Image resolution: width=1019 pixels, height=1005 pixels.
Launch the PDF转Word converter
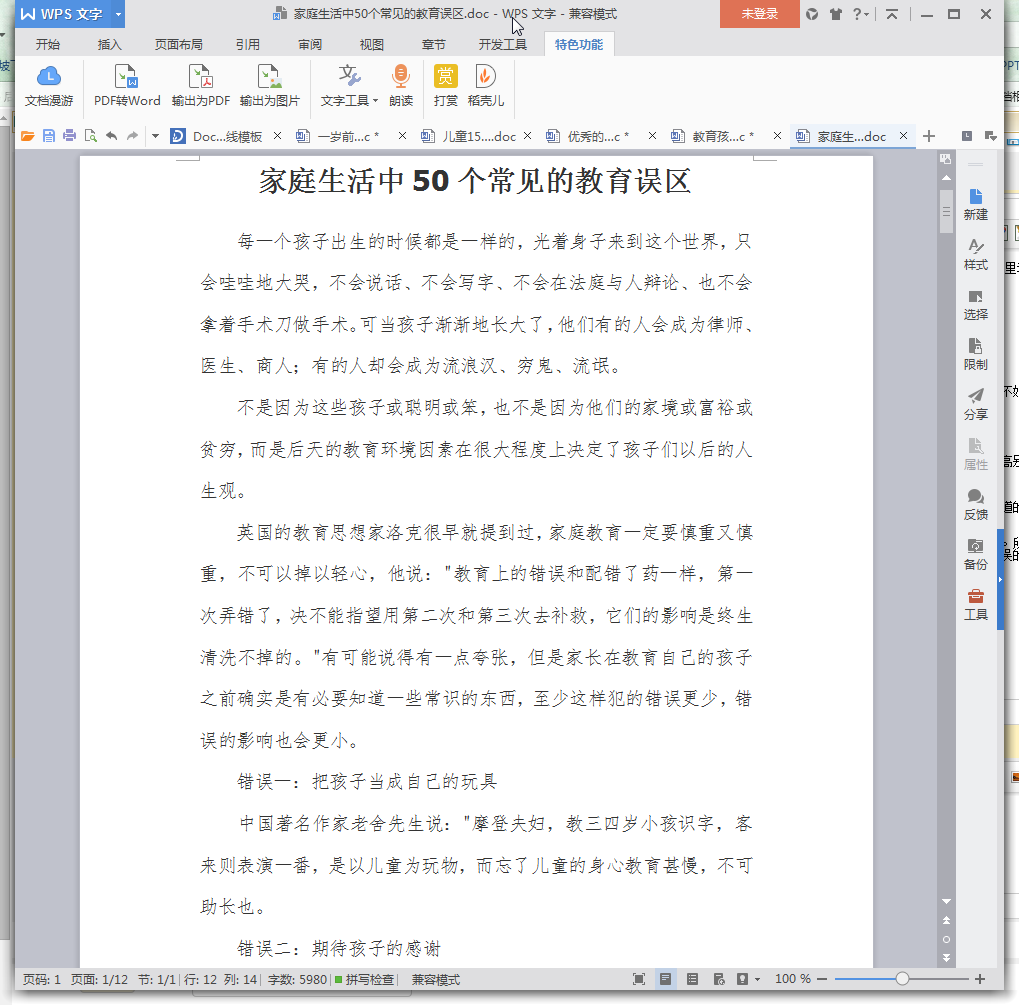pos(127,86)
